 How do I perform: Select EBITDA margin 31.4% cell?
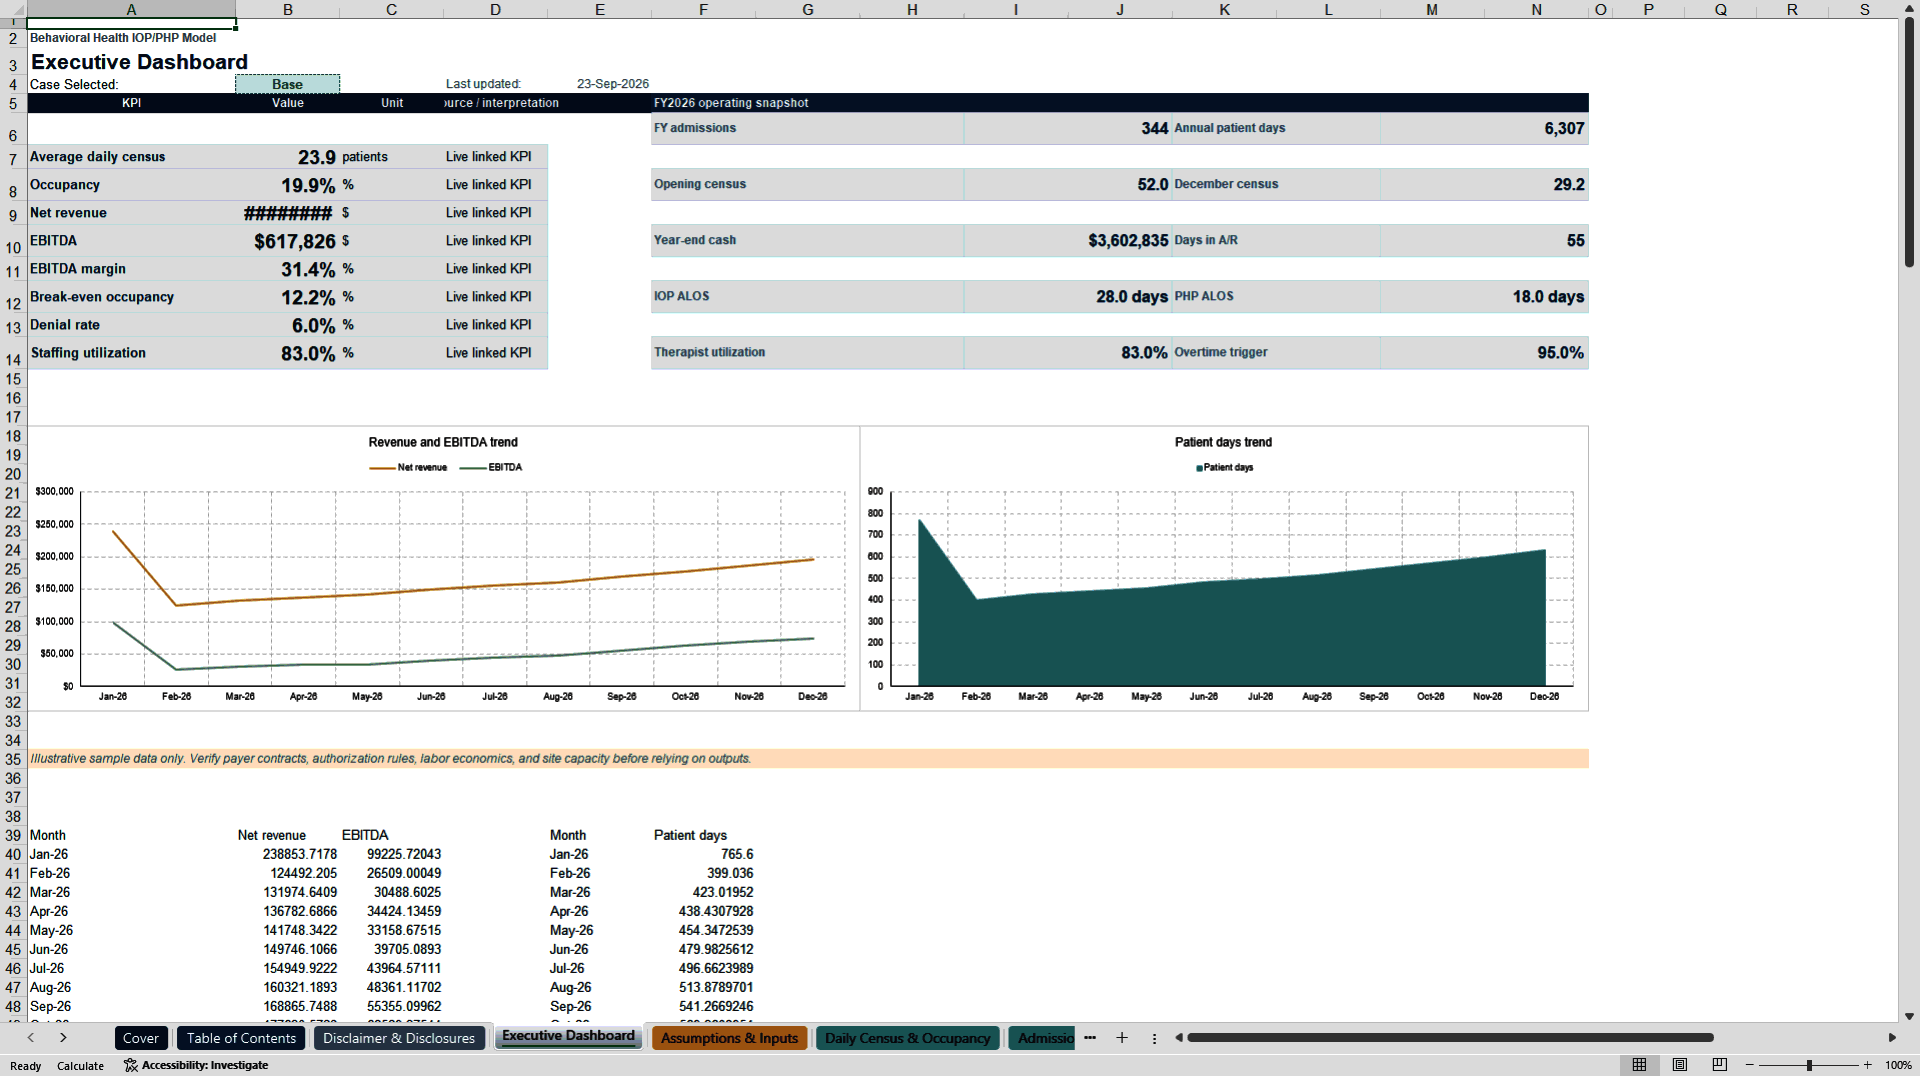288,269
